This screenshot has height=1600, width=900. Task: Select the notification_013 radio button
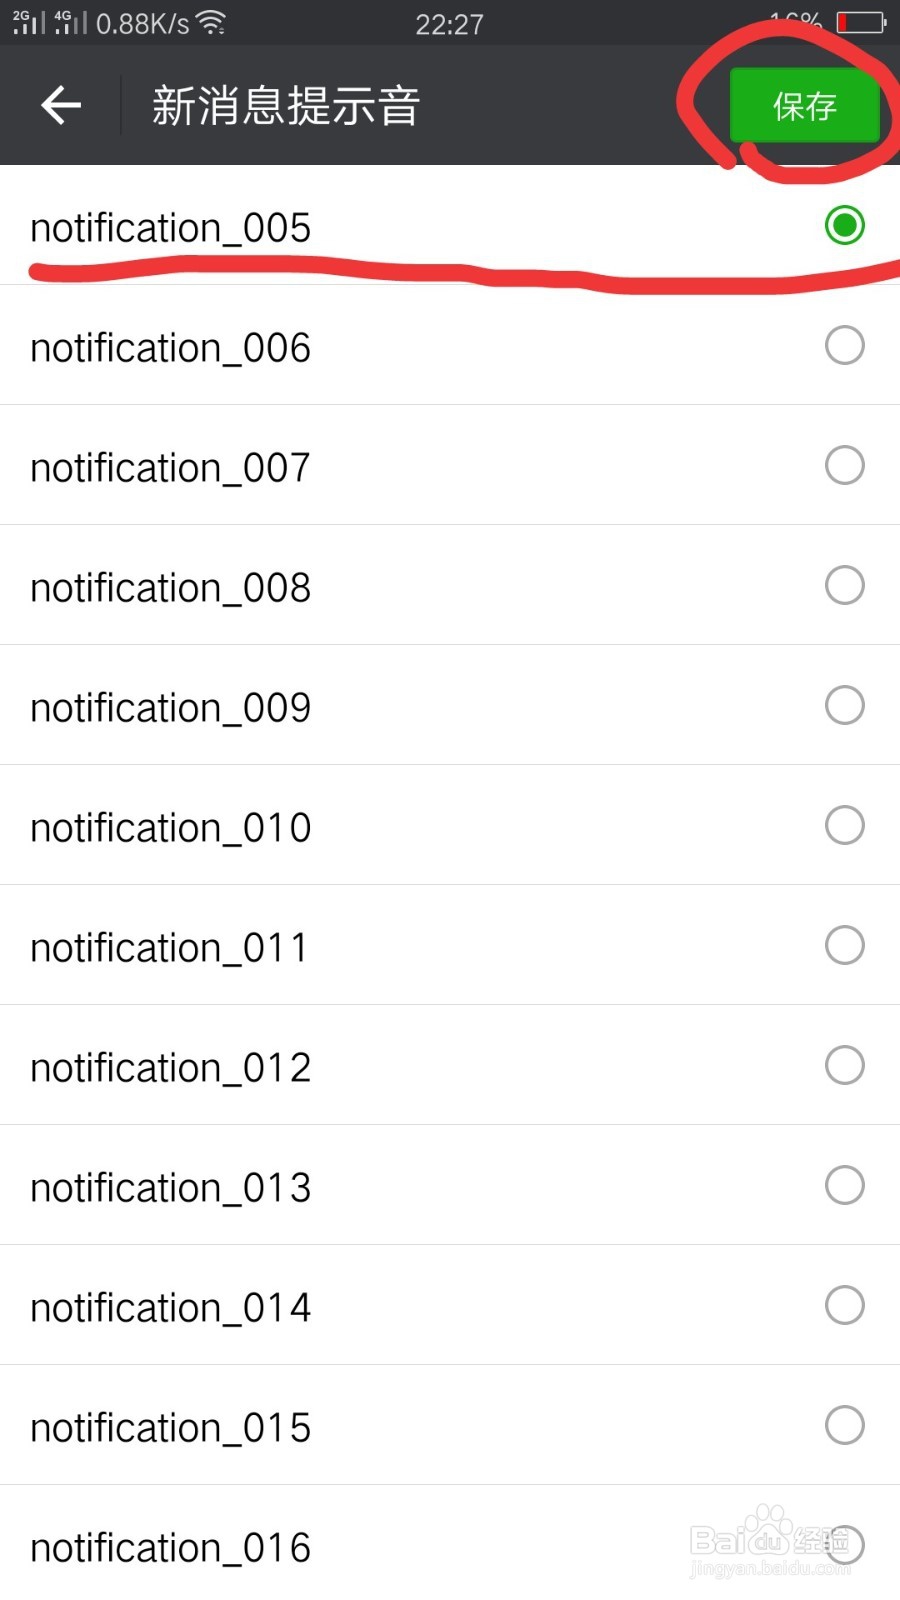pyautogui.click(x=845, y=1185)
